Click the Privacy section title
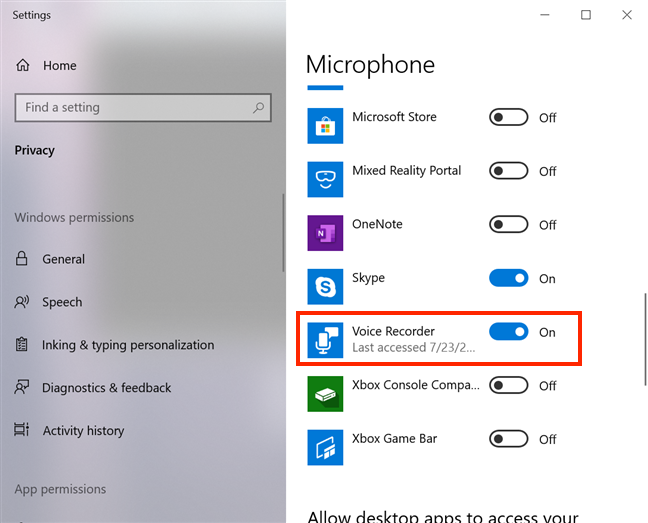648x523 pixels. pos(34,150)
